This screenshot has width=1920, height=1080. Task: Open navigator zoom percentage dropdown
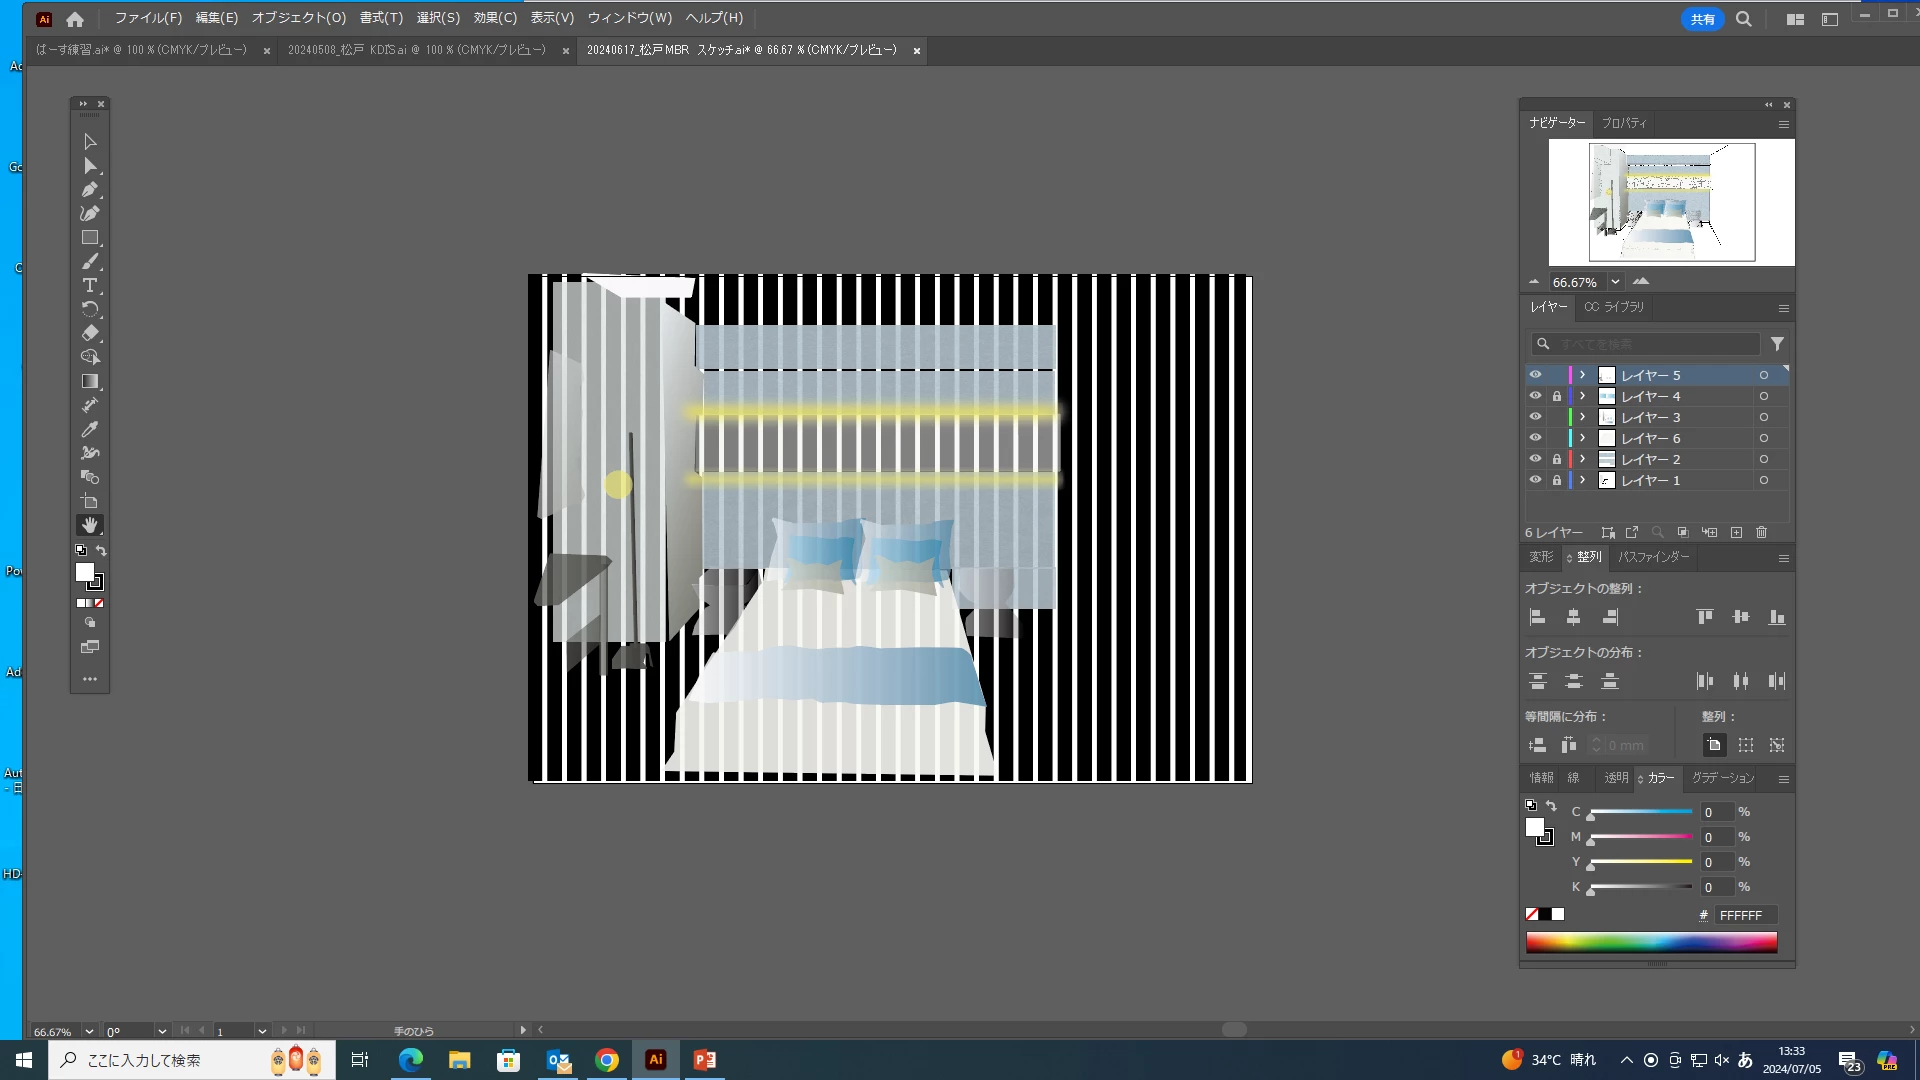tap(1615, 282)
